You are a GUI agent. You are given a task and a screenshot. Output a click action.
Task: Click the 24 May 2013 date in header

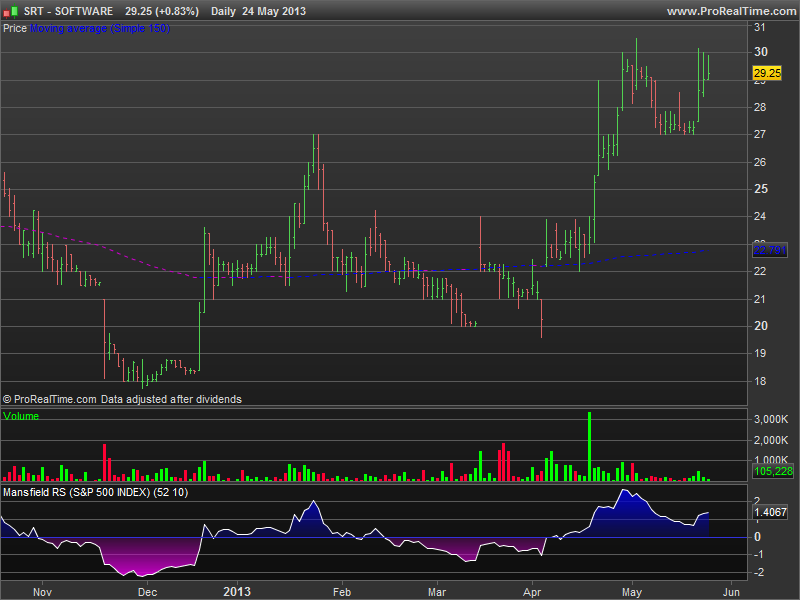(274, 11)
